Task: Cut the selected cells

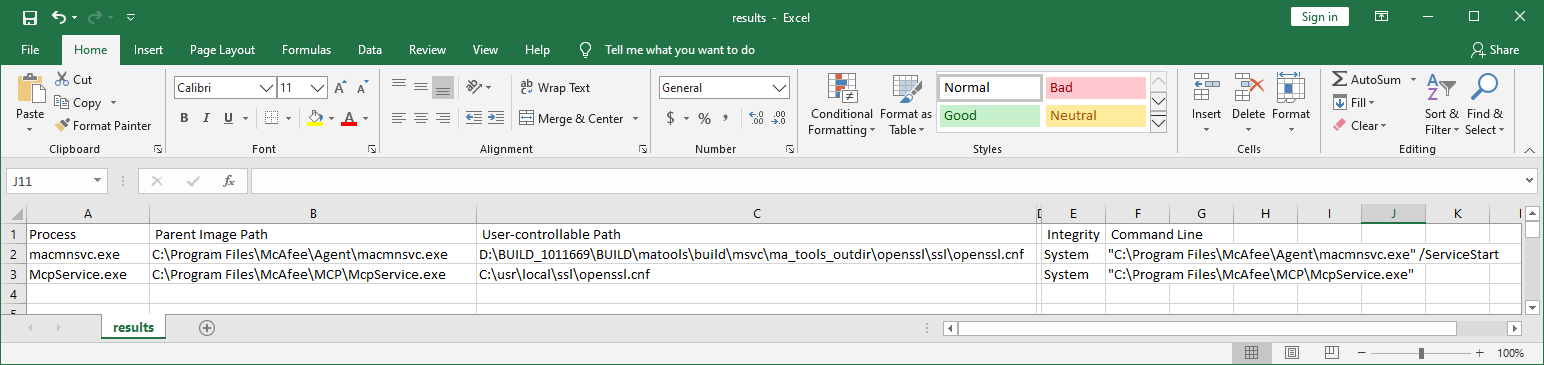Action: click(x=73, y=80)
